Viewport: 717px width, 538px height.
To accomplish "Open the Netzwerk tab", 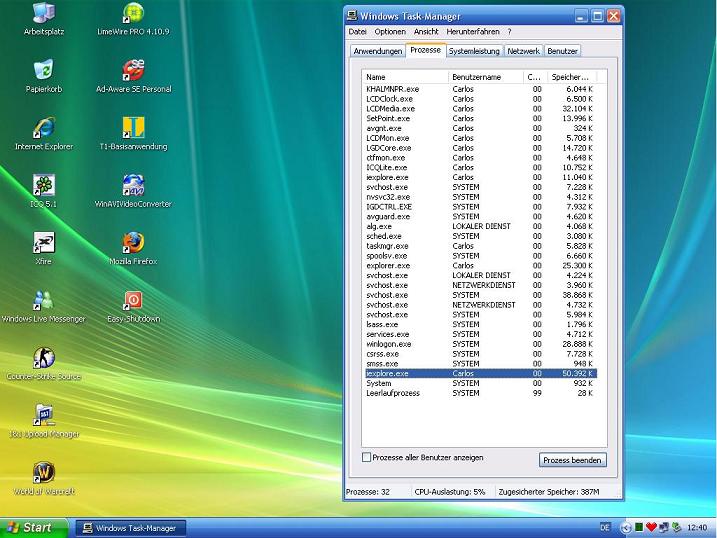I will tap(524, 51).
